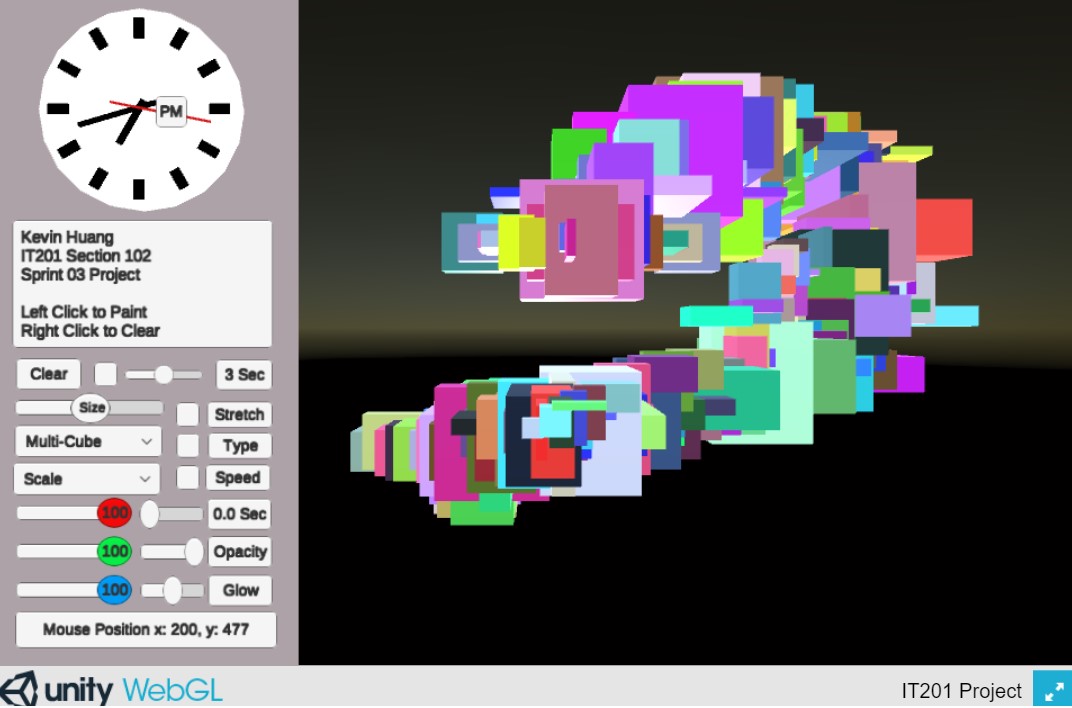Click the Size slider handle

tap(91, 408)
